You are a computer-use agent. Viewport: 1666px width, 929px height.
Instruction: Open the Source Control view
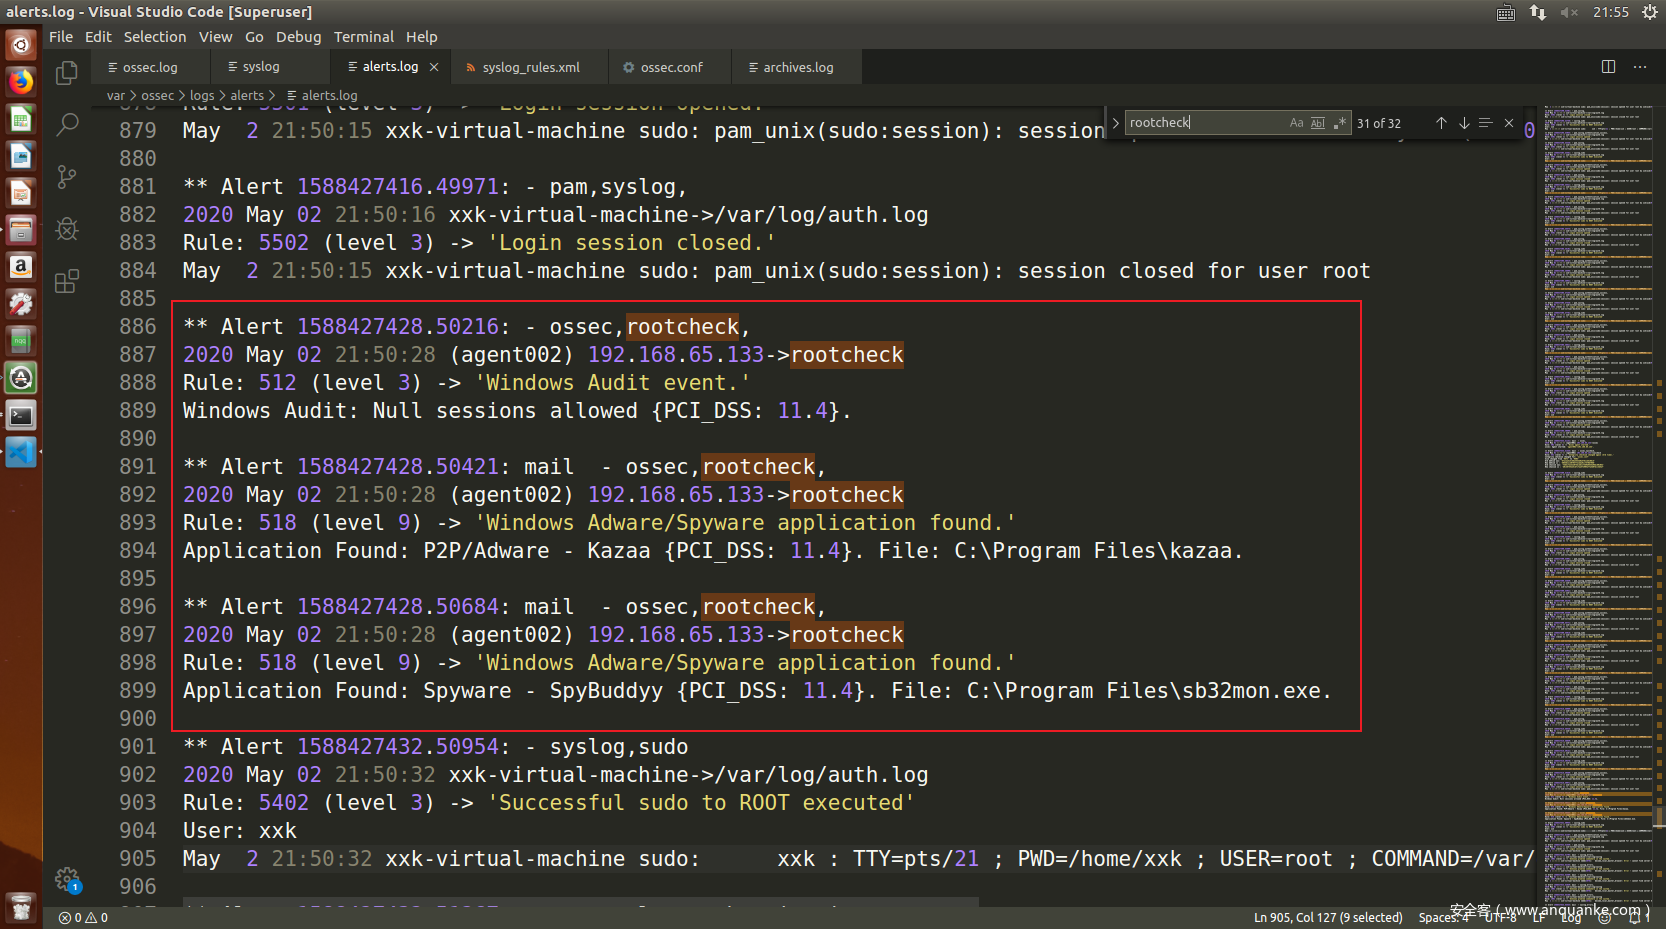click(x=67, y=177)
